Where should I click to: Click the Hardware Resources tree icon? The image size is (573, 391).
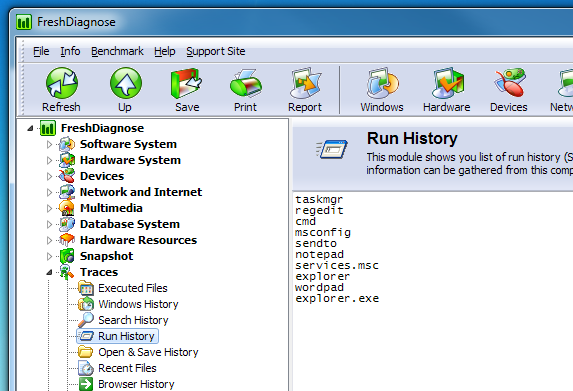pos(67,240)
